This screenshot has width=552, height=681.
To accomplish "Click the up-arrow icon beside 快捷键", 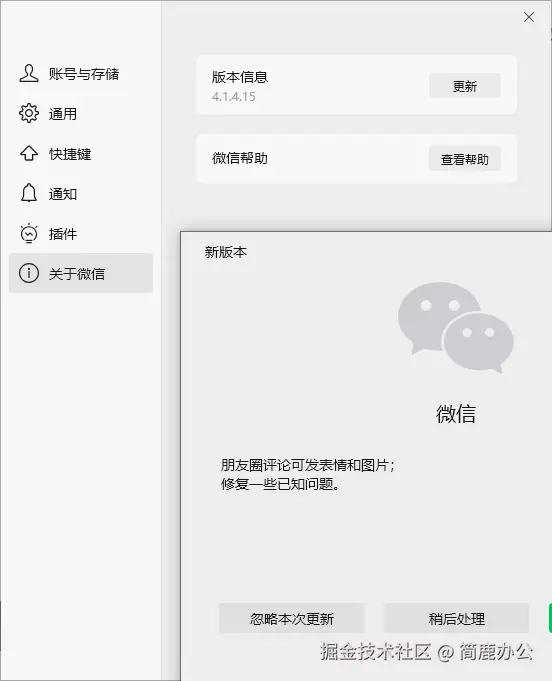I will tap(29, 153).
